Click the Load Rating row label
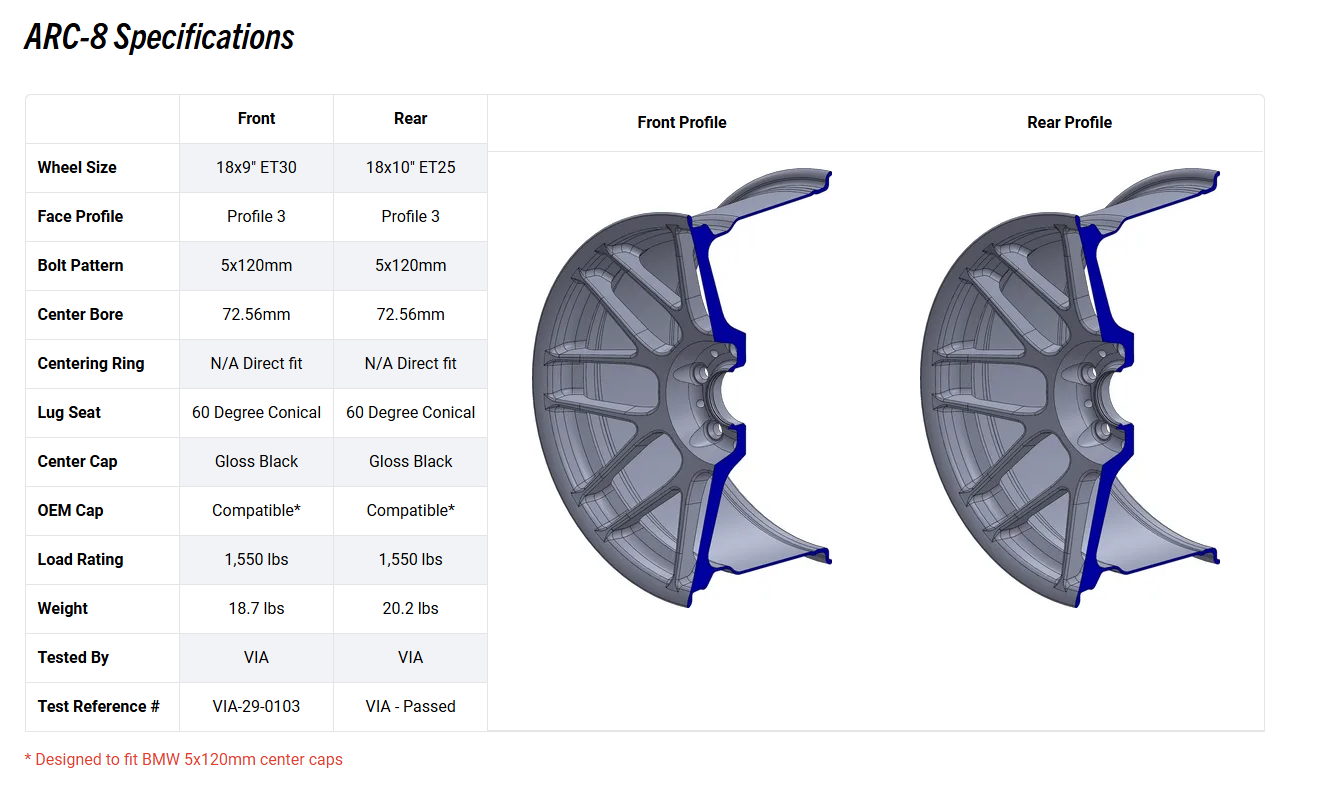This screenshot has height=790, width=1341. pyautogui.click(x=80, y=559)
